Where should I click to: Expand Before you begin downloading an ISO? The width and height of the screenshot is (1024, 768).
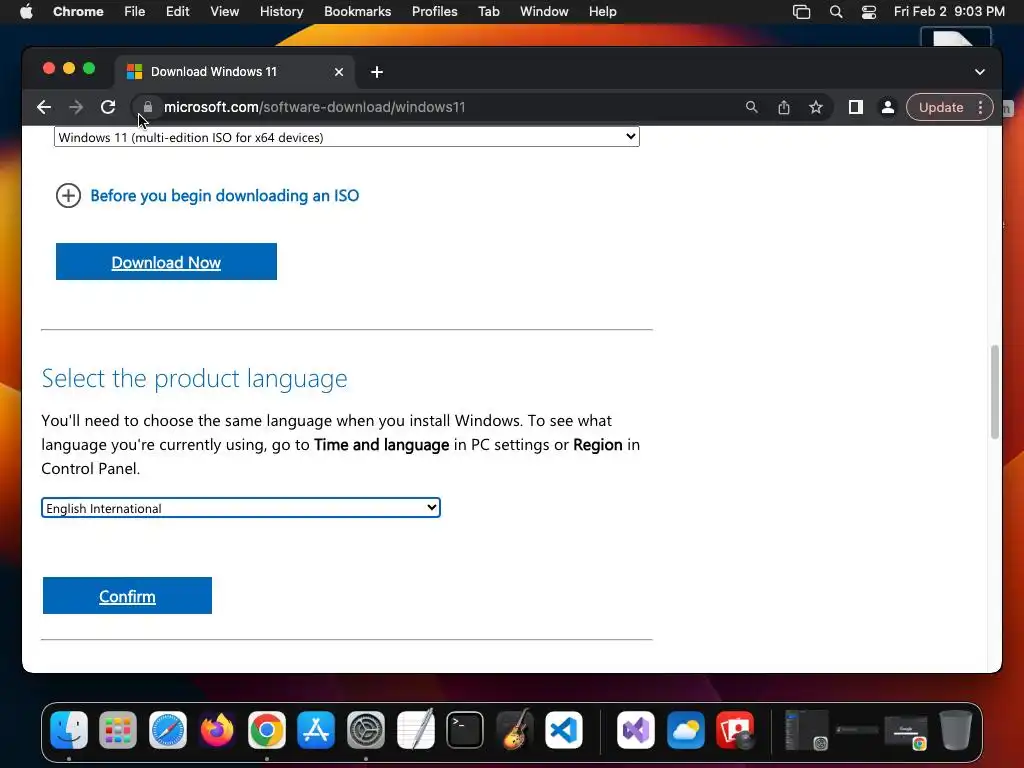208,195
